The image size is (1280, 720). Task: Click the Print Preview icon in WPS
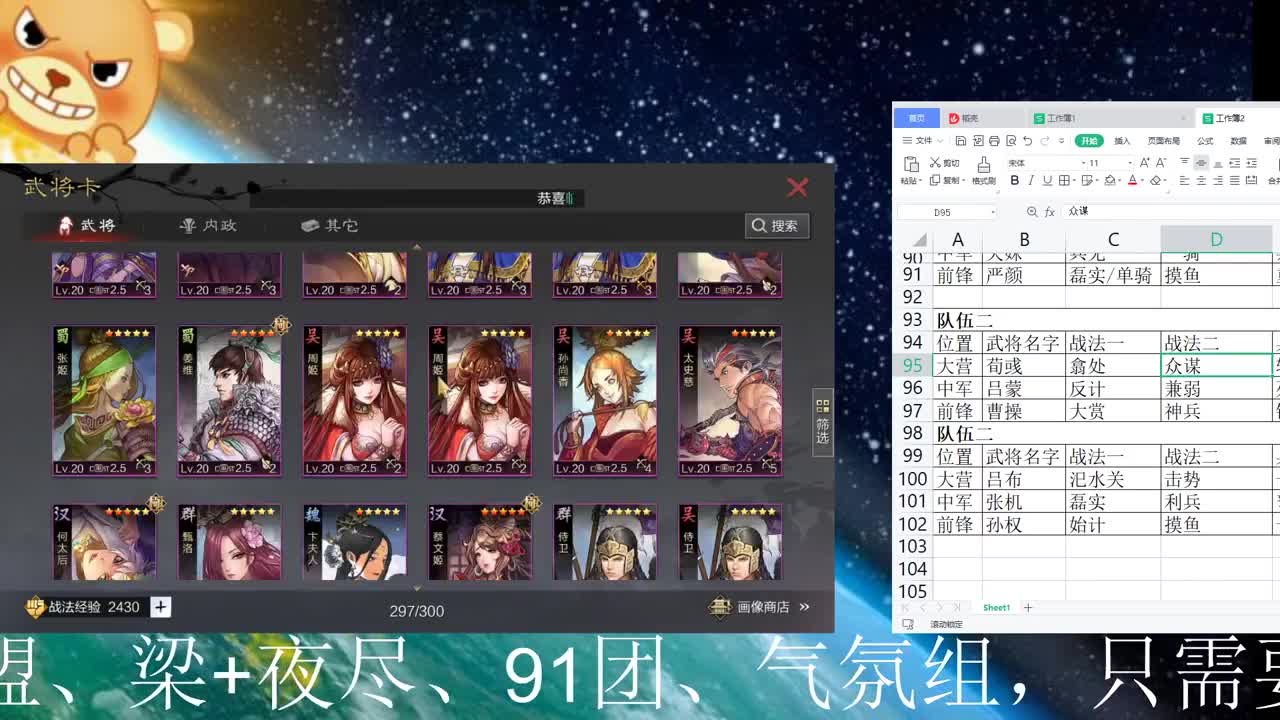click(x=1011, y=141)
